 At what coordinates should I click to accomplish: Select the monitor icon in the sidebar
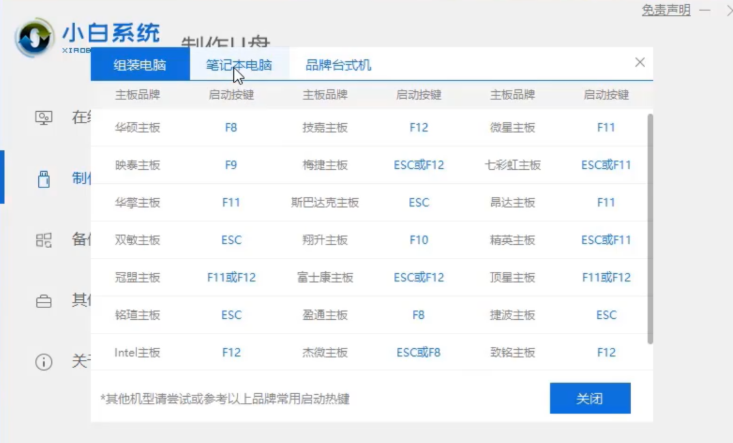coord(43,118)
